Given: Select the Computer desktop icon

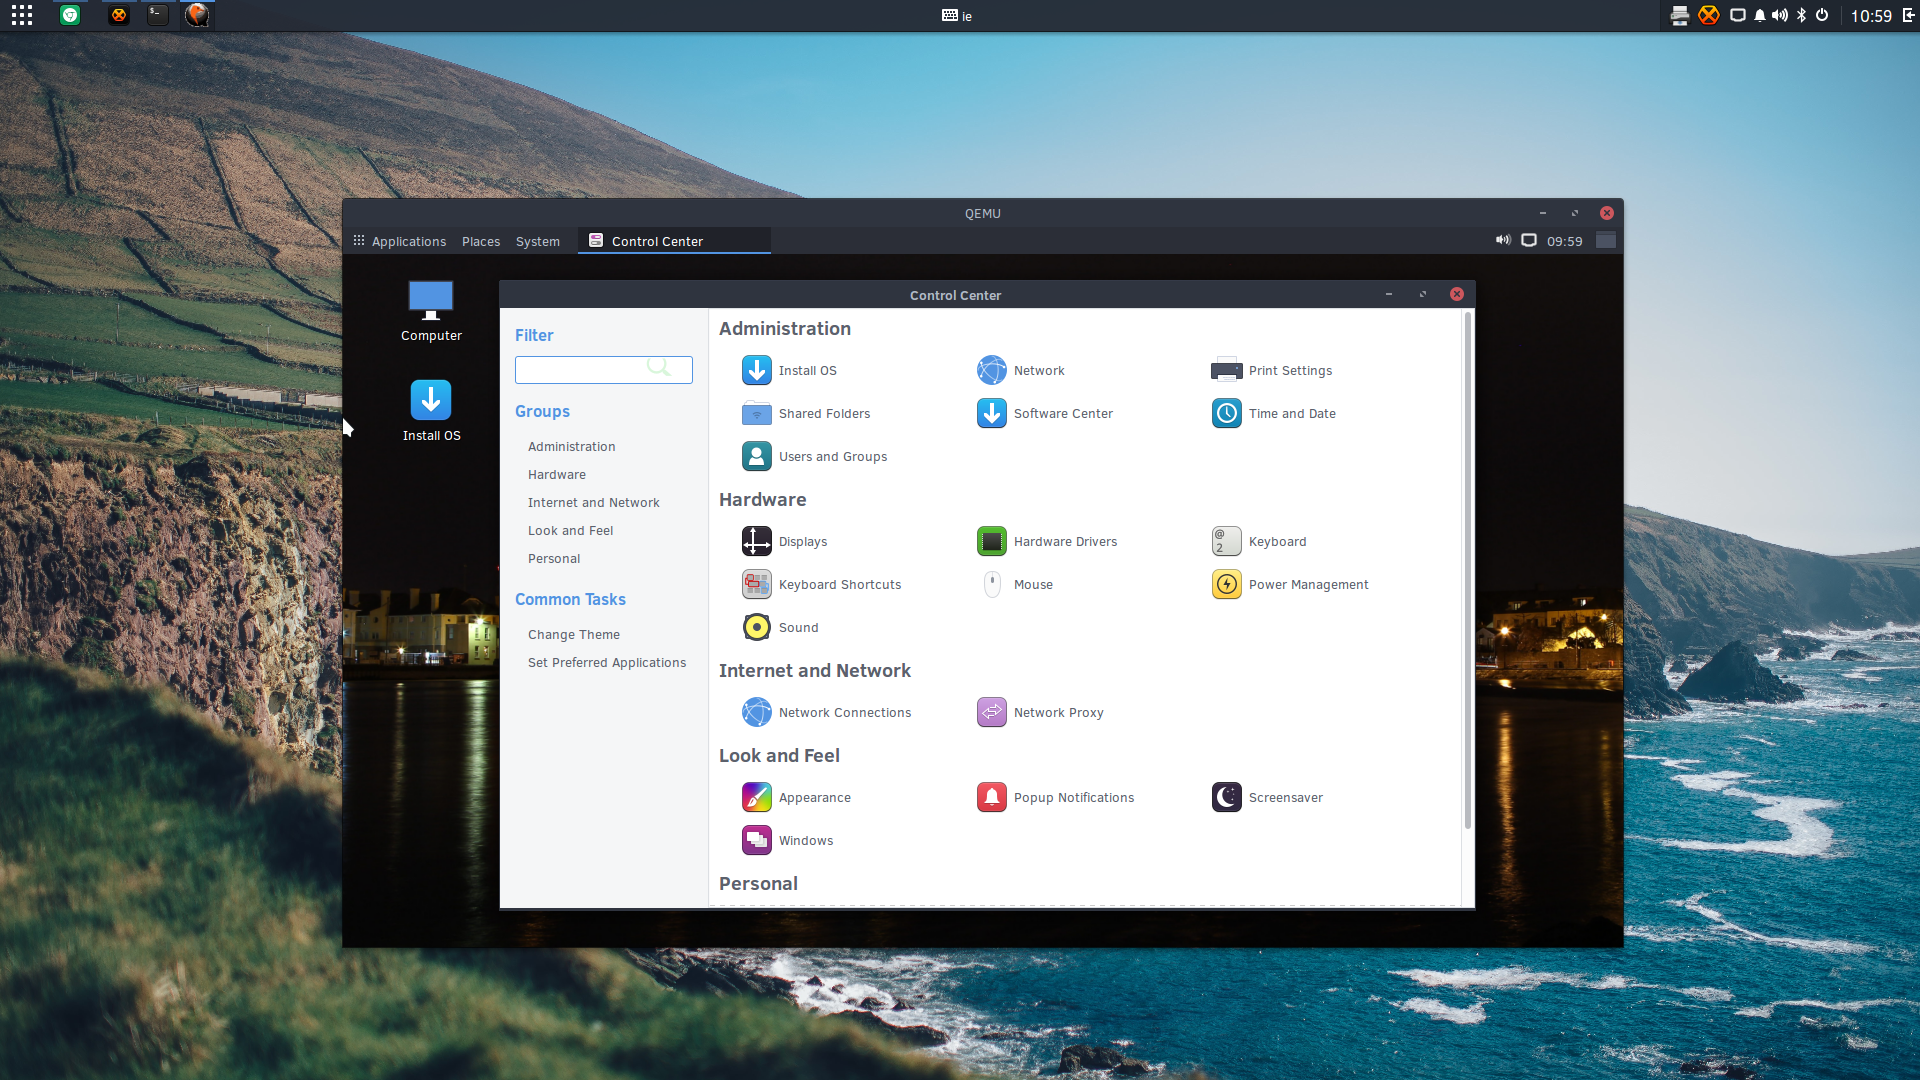Looking at the screenshot, I should click(431, 311).
